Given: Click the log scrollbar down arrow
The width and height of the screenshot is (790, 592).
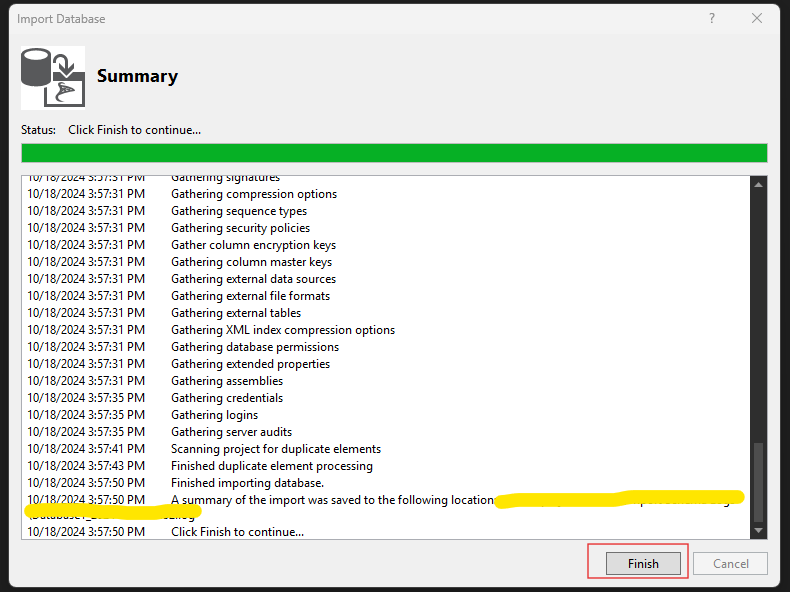Looking at the screenshot, I should coord(758,531).
